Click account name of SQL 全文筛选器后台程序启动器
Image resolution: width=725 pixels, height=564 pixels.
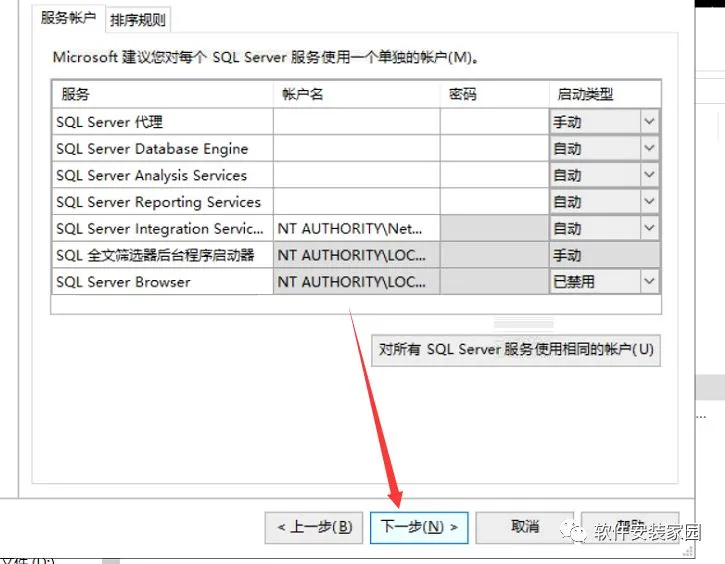(x=356, y=255)
